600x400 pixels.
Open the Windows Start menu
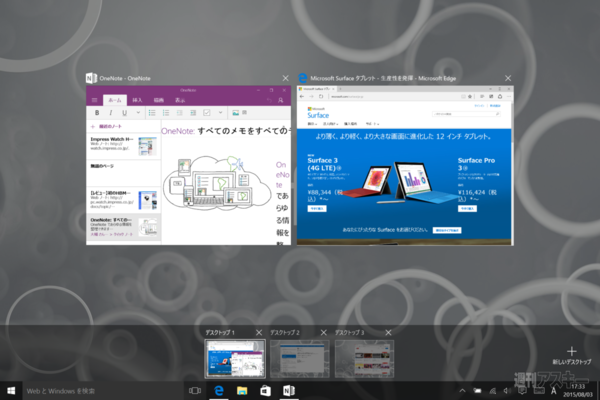click(11, 390)
